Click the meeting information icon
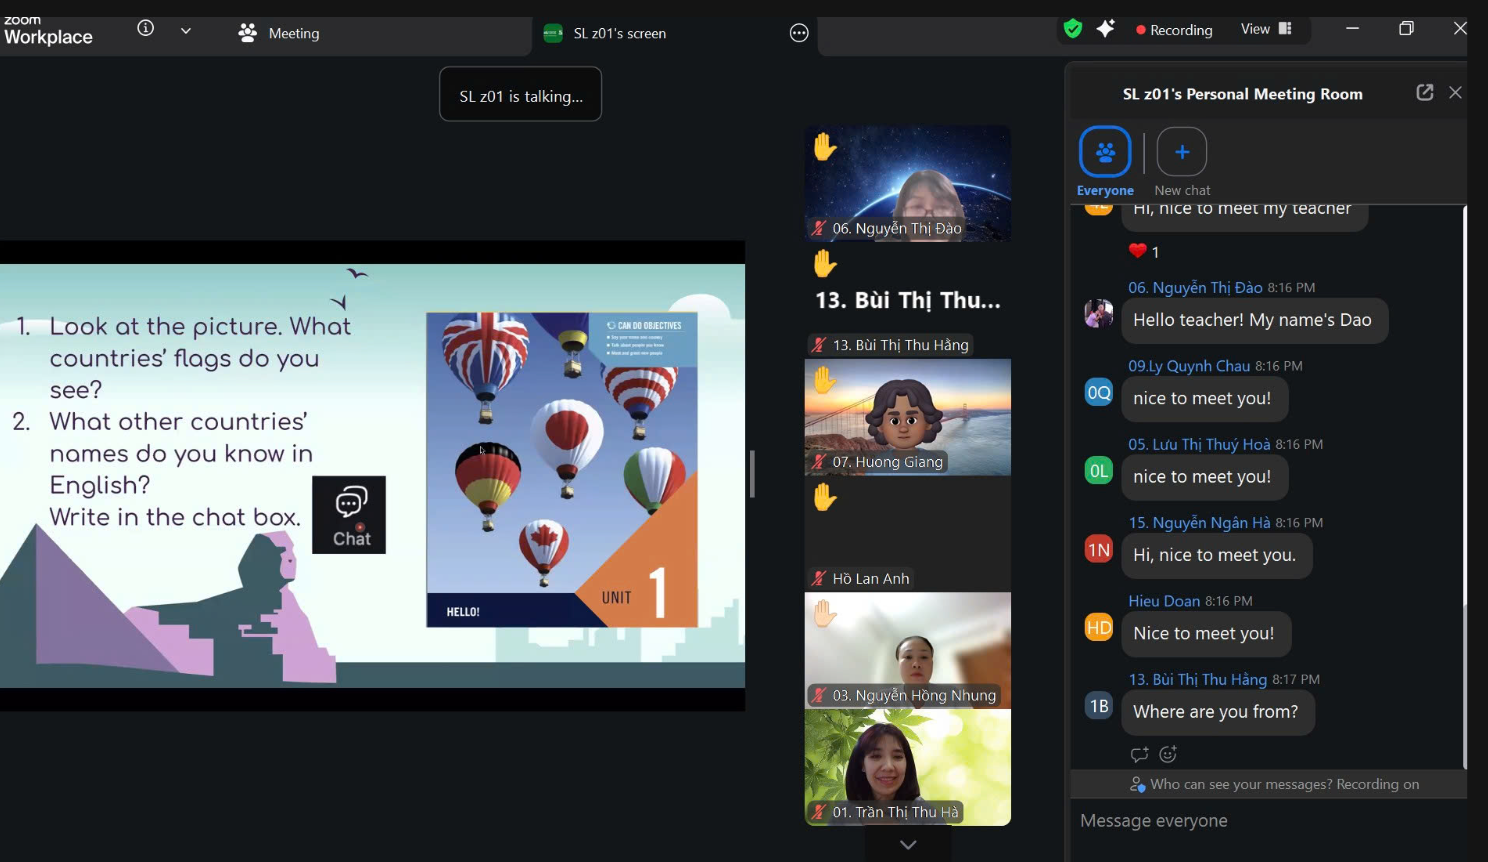The image size is (1488, 862). click(x=146, y=29)
